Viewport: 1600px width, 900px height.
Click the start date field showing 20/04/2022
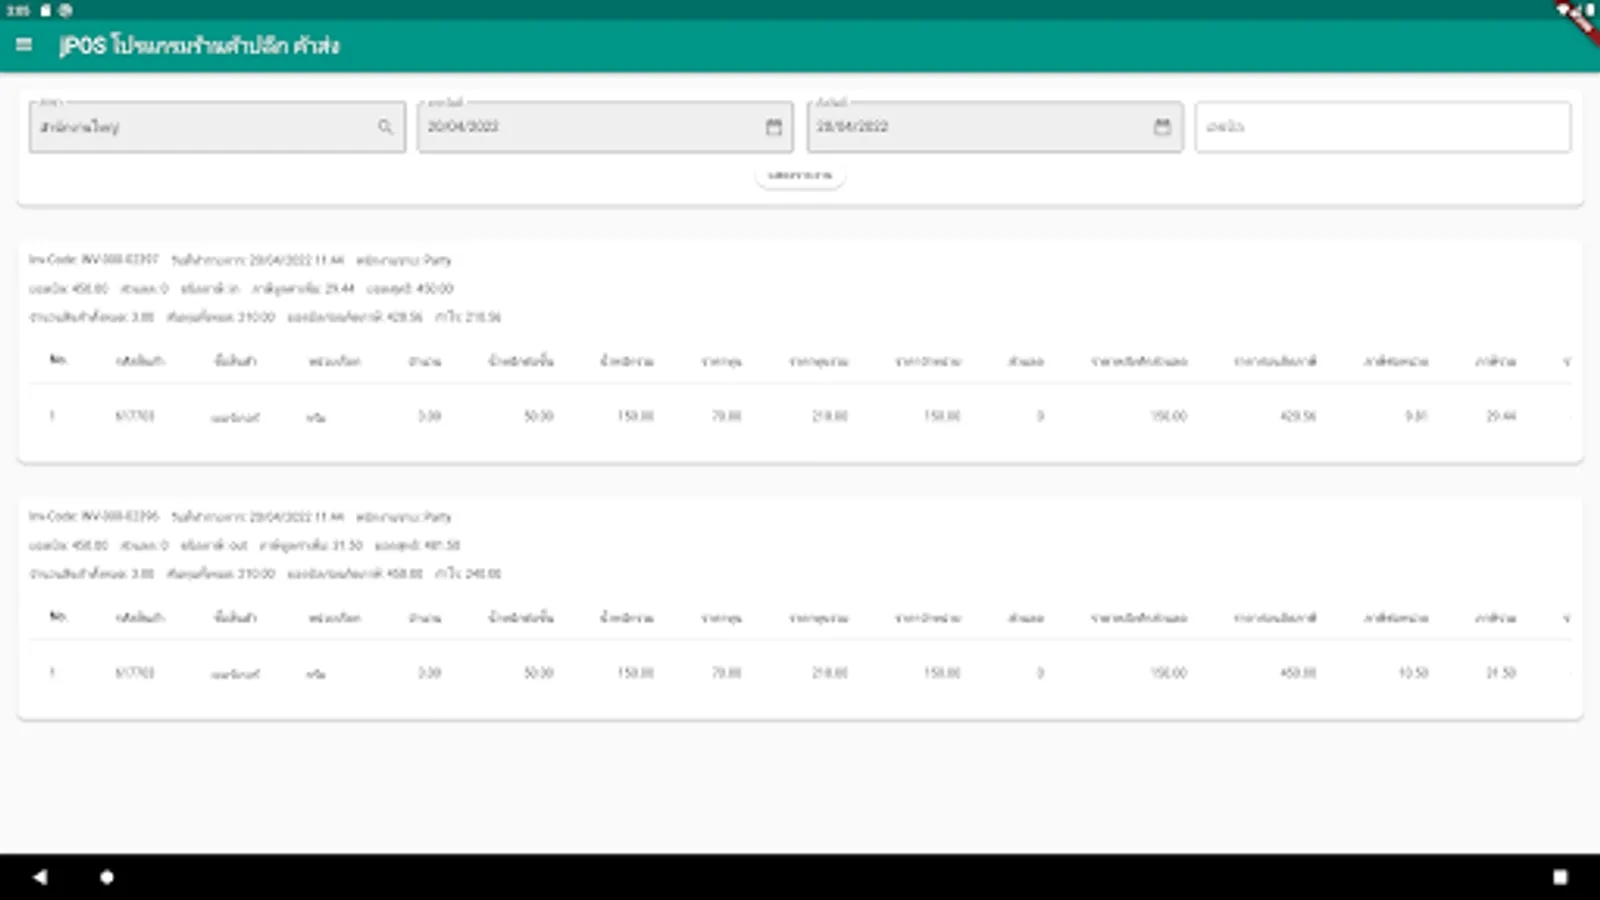pyautogui.click(x=605, y=127)
